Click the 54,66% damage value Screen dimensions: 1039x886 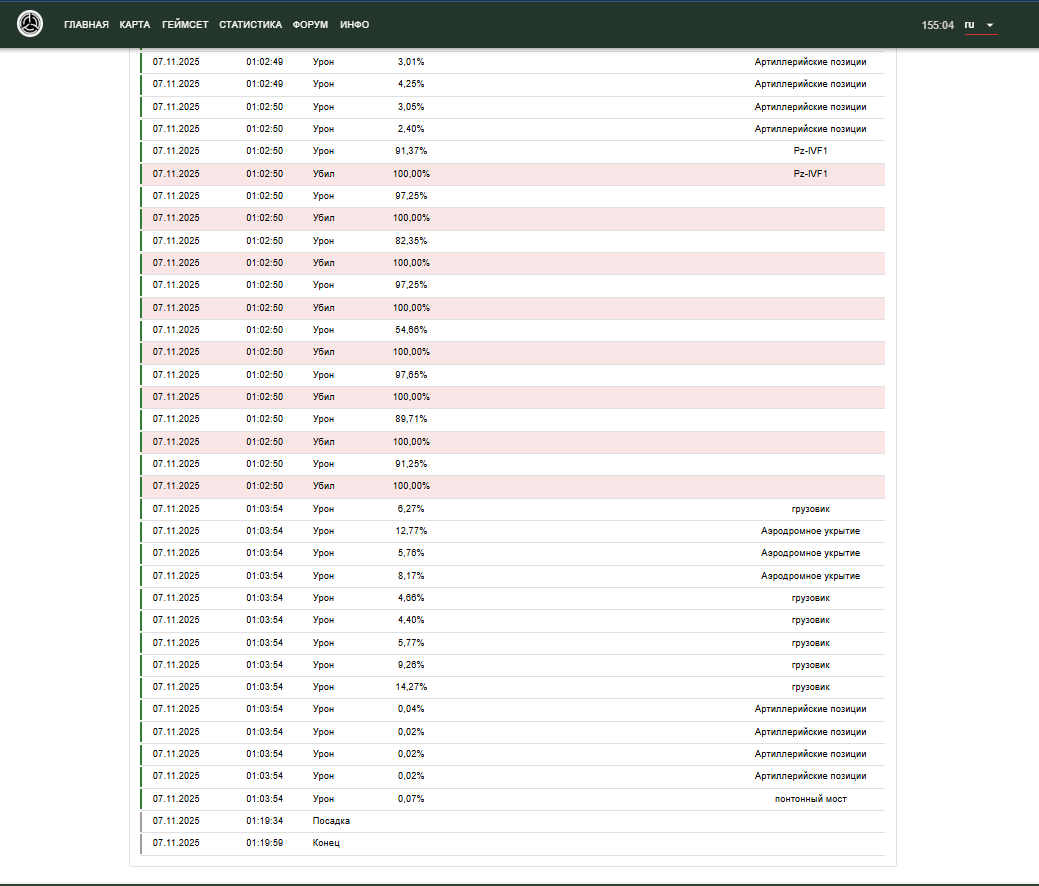(x=410, y=330)
